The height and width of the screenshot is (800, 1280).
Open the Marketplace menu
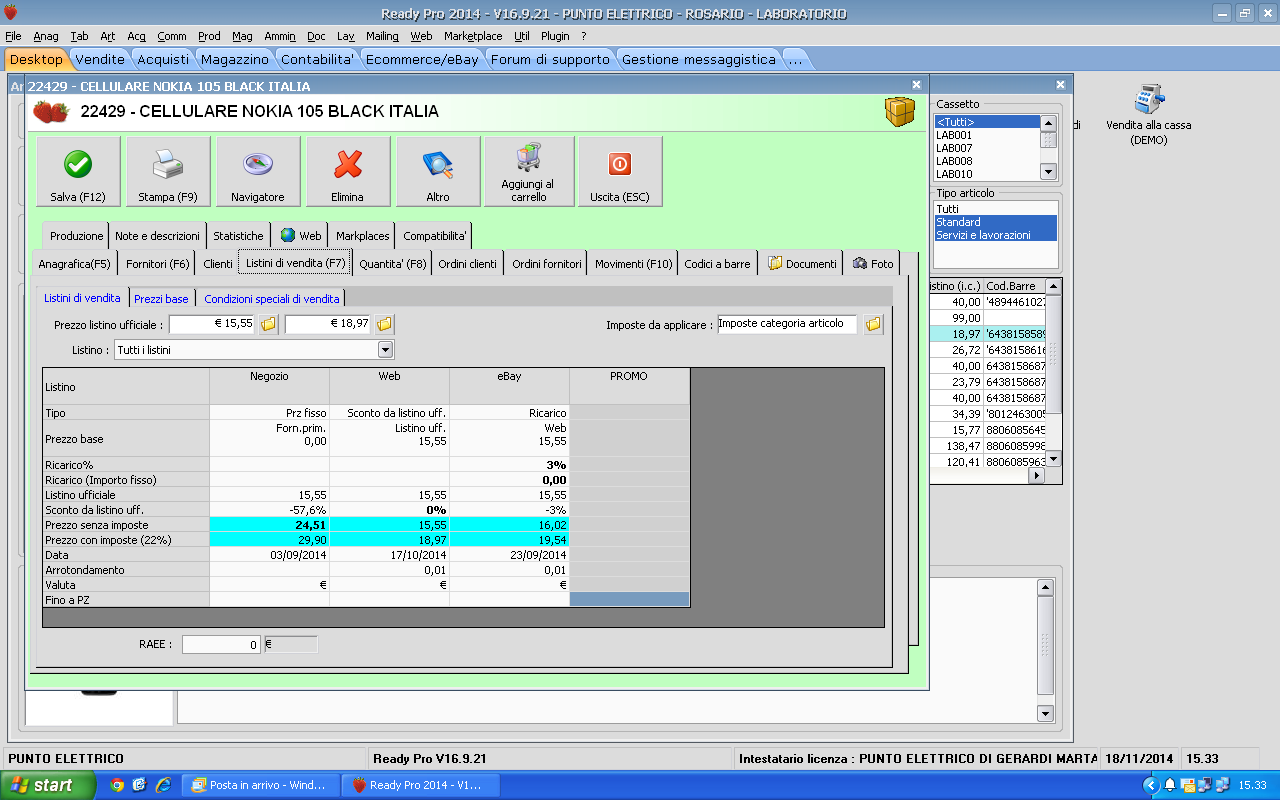click(473, 36)
